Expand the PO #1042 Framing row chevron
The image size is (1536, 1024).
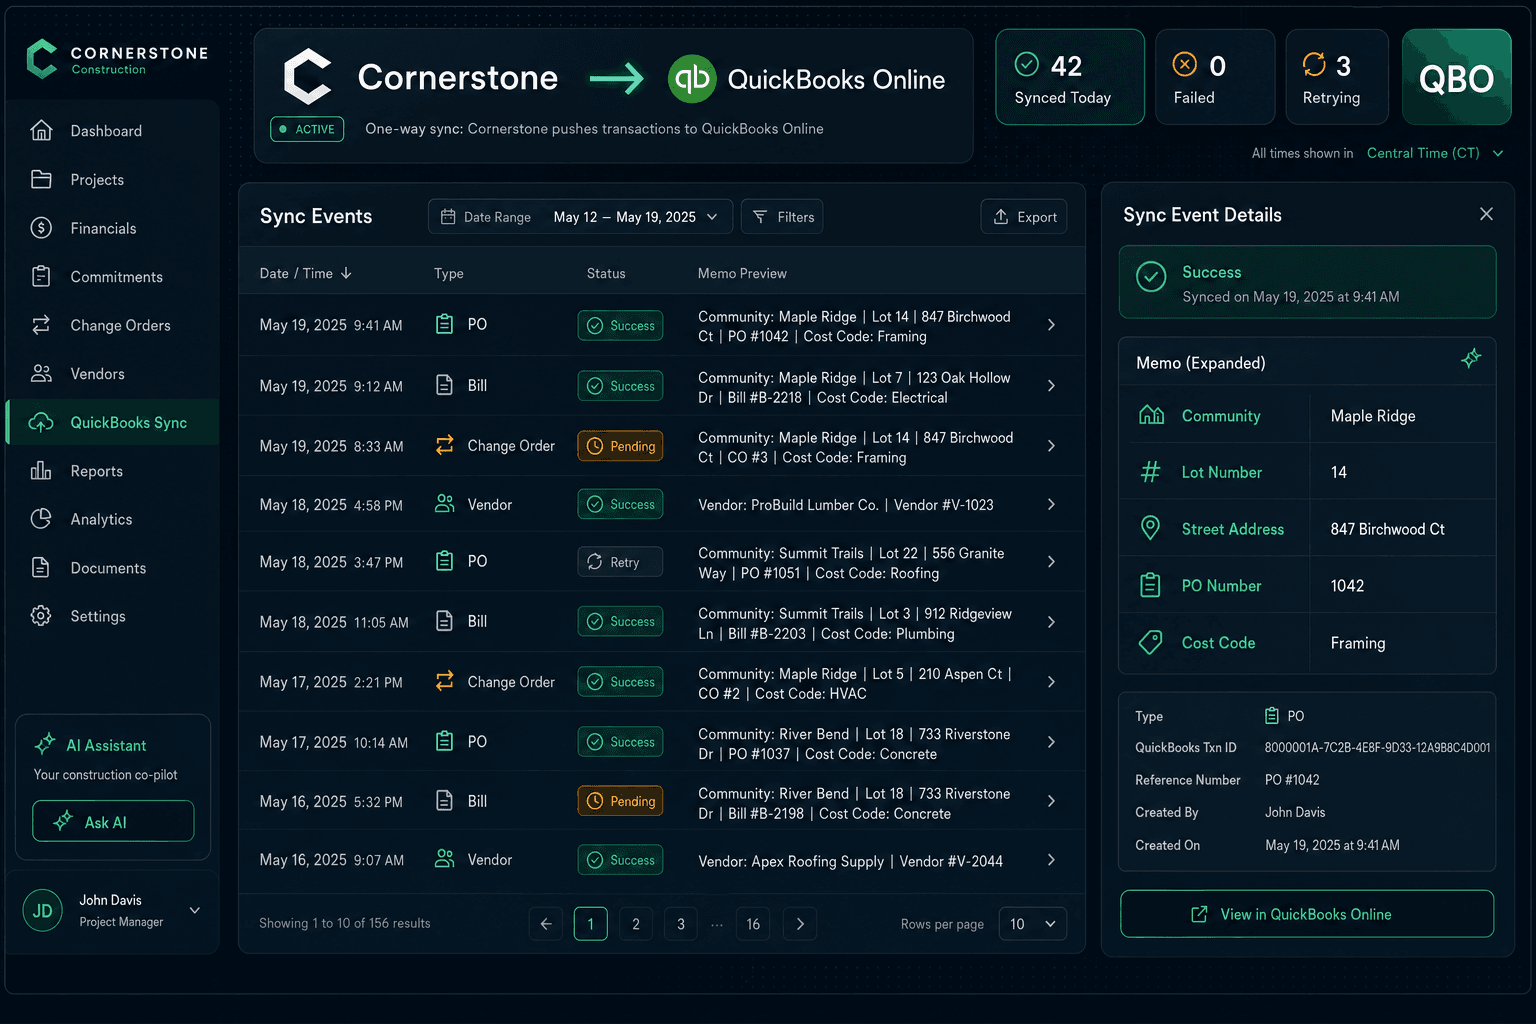[x=1051, y=325]
